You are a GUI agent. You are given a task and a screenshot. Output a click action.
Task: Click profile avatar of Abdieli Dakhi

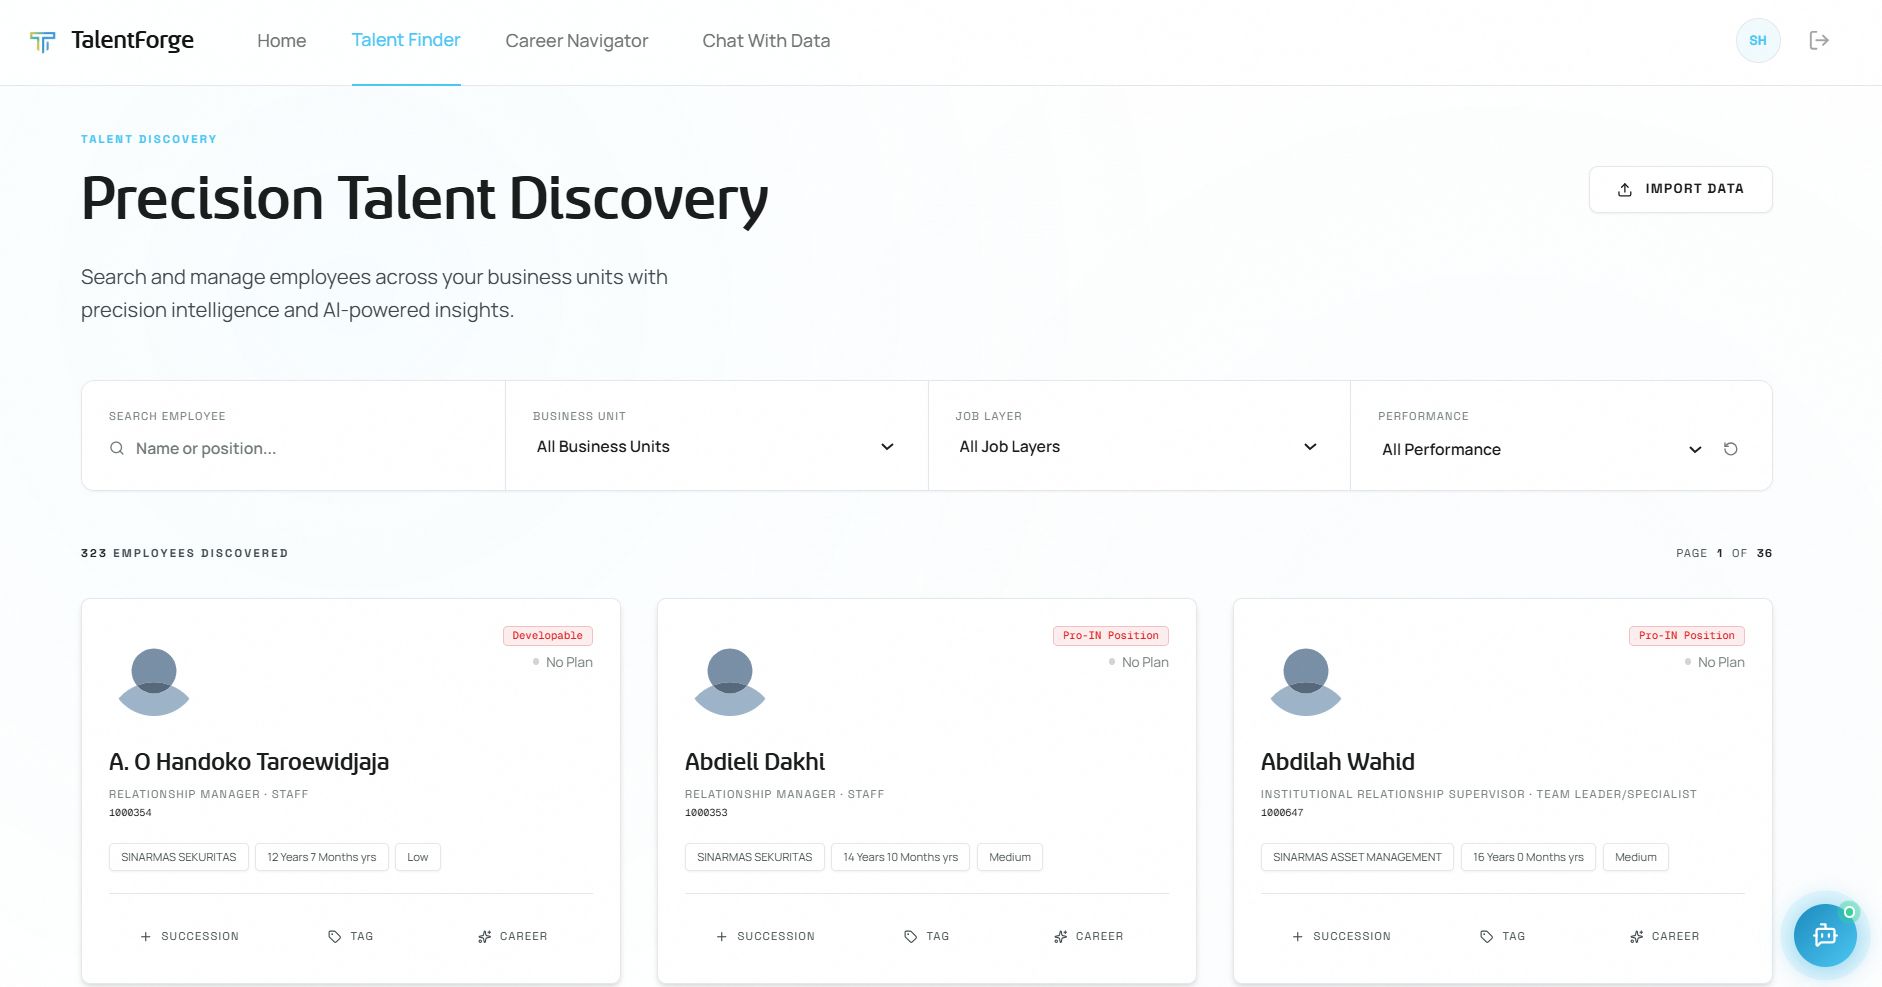(730, 681)
